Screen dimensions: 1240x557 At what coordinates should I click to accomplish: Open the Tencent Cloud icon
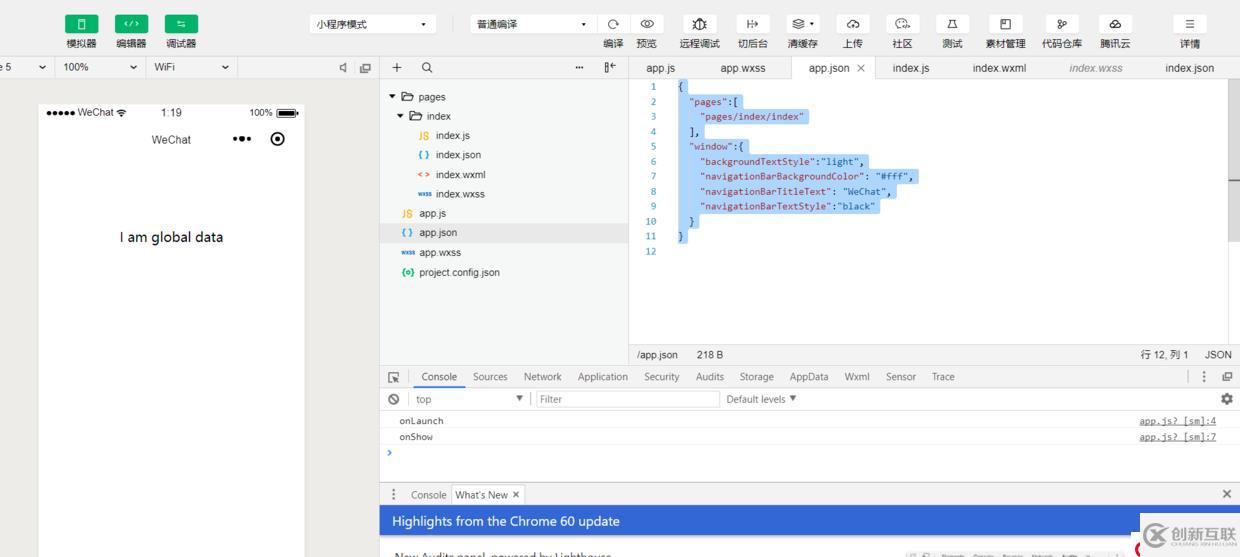pyautogui.click(x=1115, y=24)
